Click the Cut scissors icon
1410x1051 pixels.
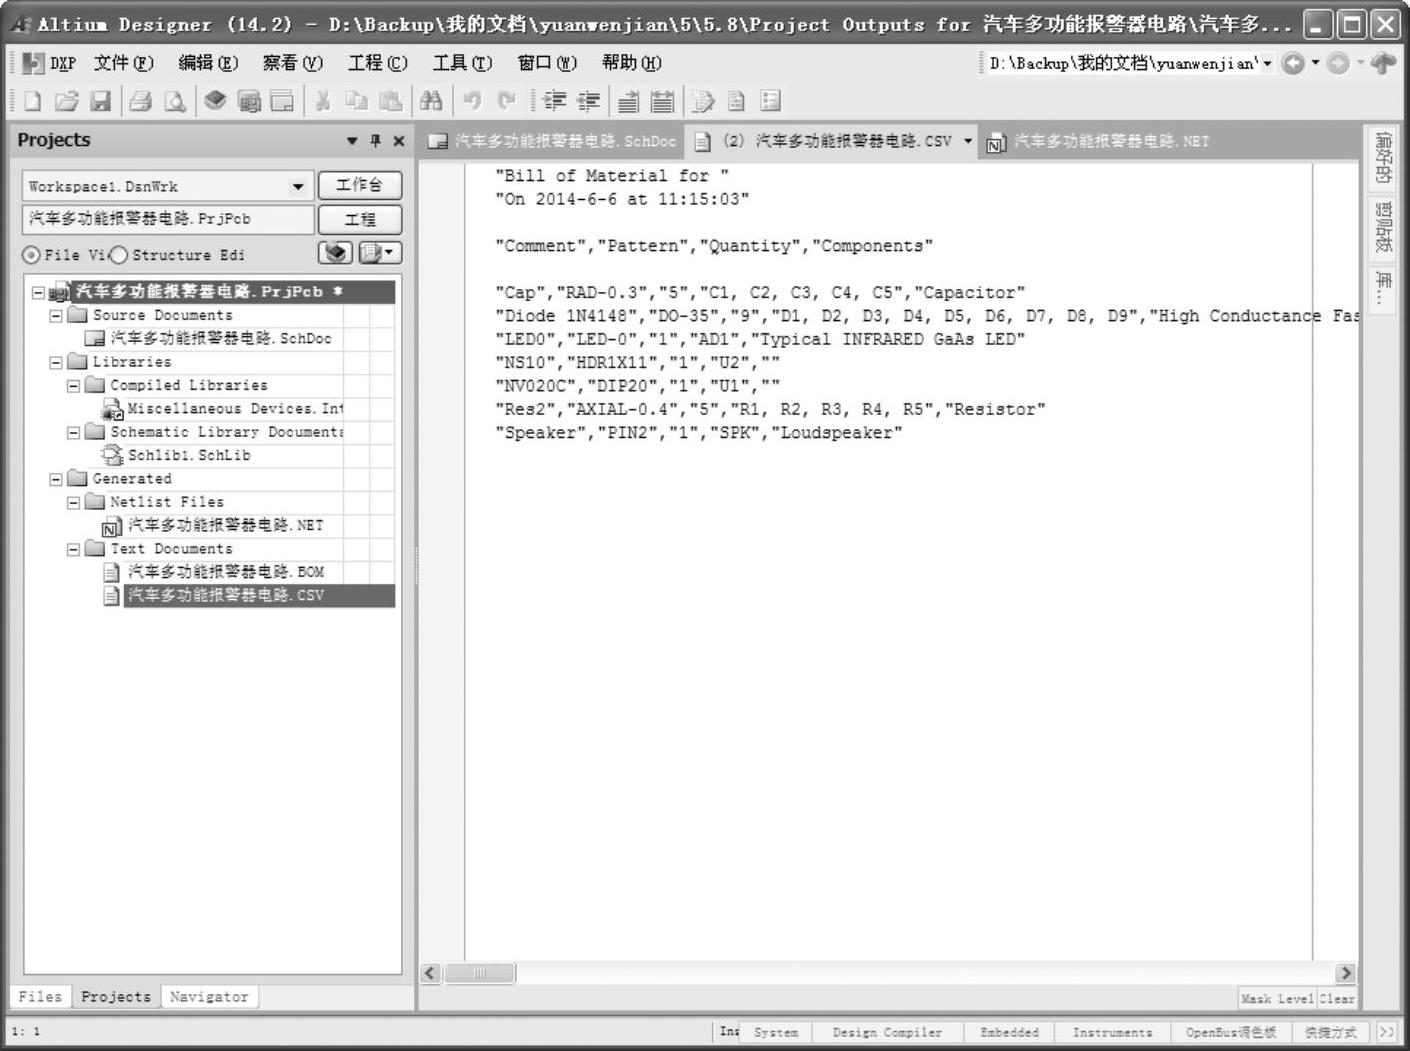322,101
